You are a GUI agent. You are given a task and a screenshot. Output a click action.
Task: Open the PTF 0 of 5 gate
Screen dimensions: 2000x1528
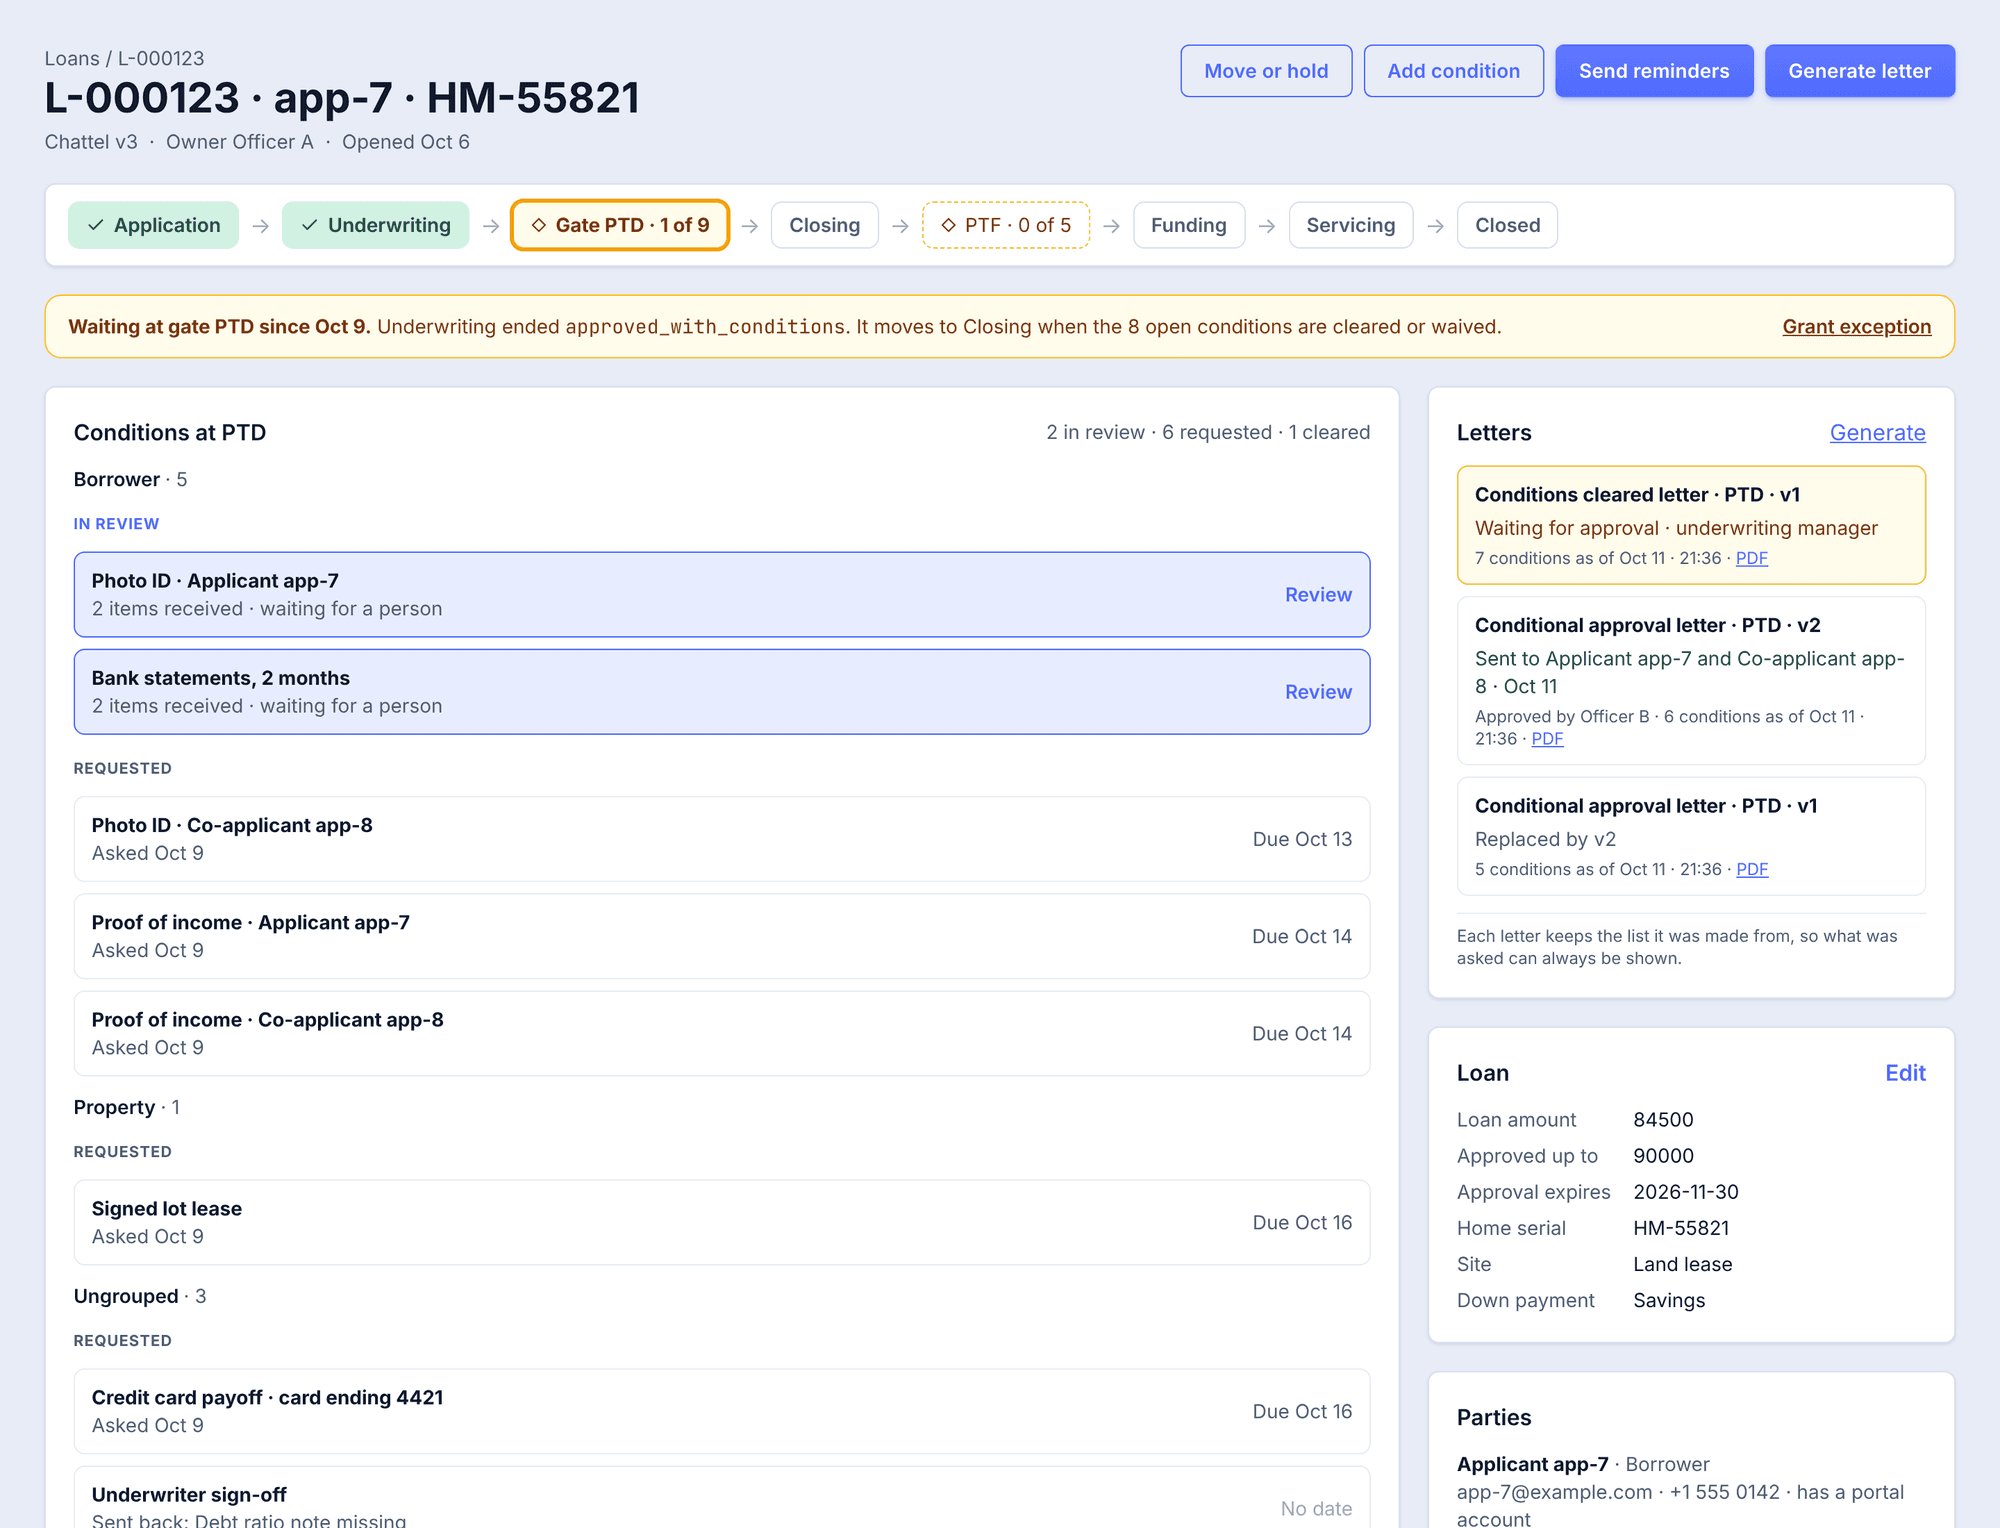point(1005,225)
